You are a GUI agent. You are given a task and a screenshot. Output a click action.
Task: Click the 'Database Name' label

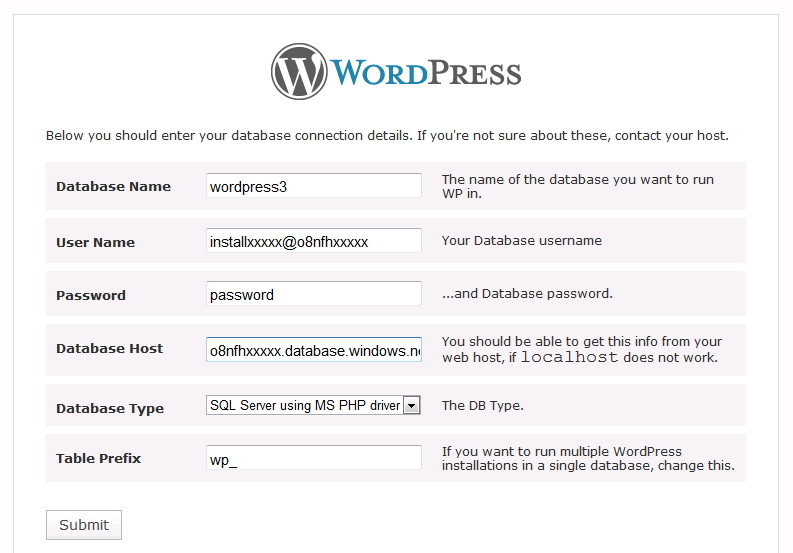[x=113, y=187]
